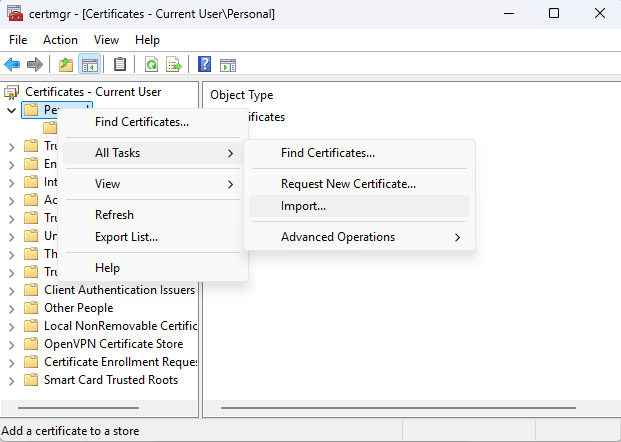Select Local NonRemovable Certificates tree item
The image size is (621, 442).
click(120, 326)
